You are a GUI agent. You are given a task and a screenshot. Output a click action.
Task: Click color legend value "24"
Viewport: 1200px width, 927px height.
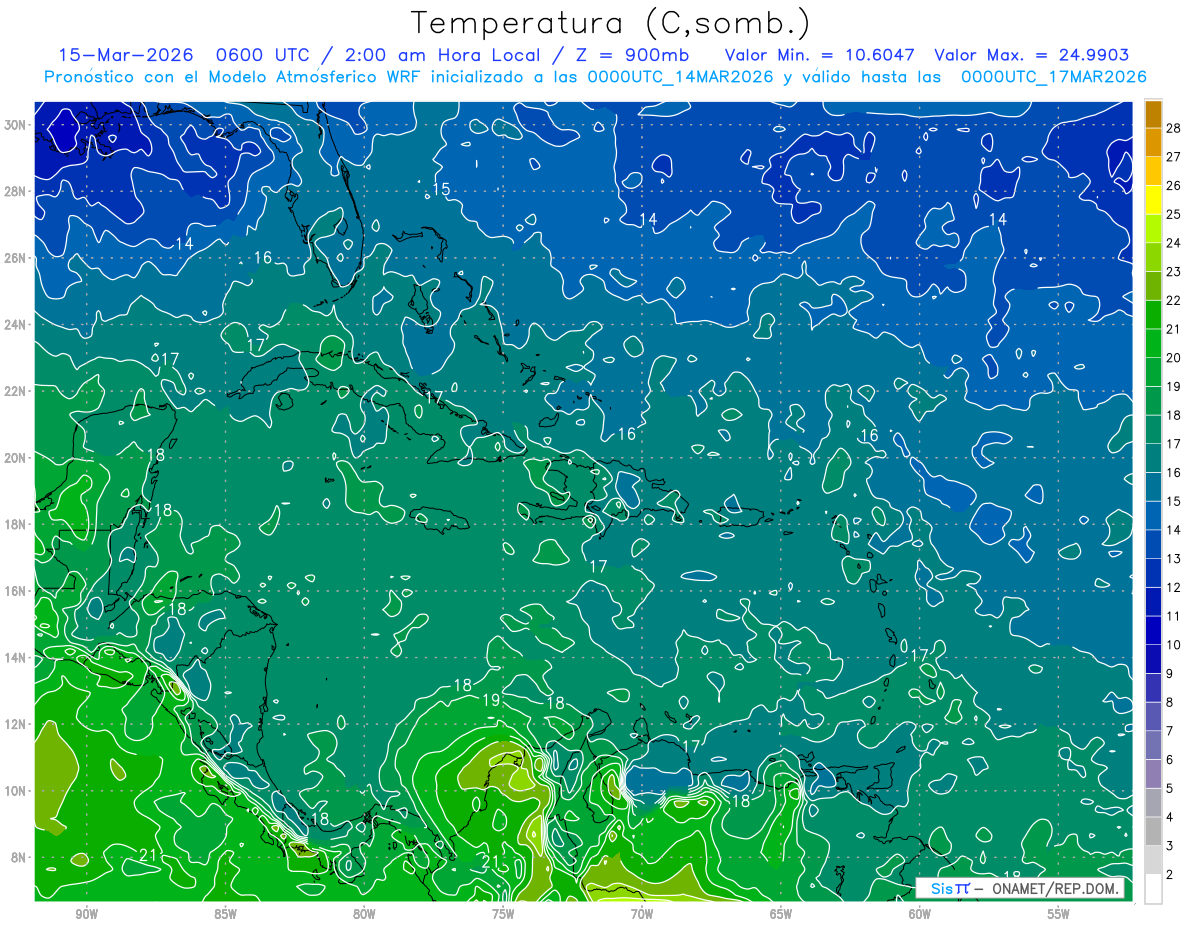1174,243
